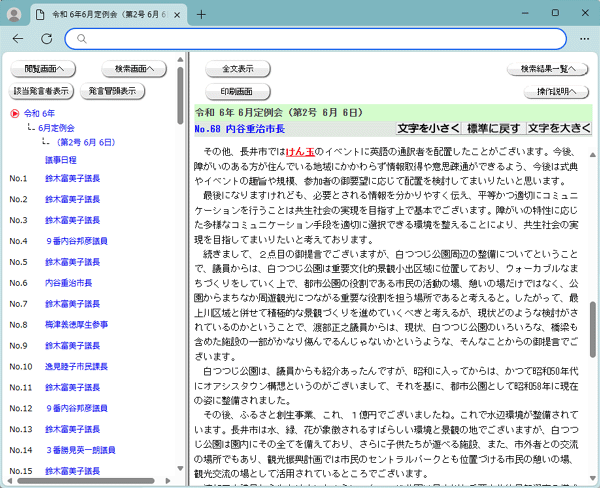Open No.8 梅津義徳厚生参事 link
600x488 pixels.
(x=76, y=325)
